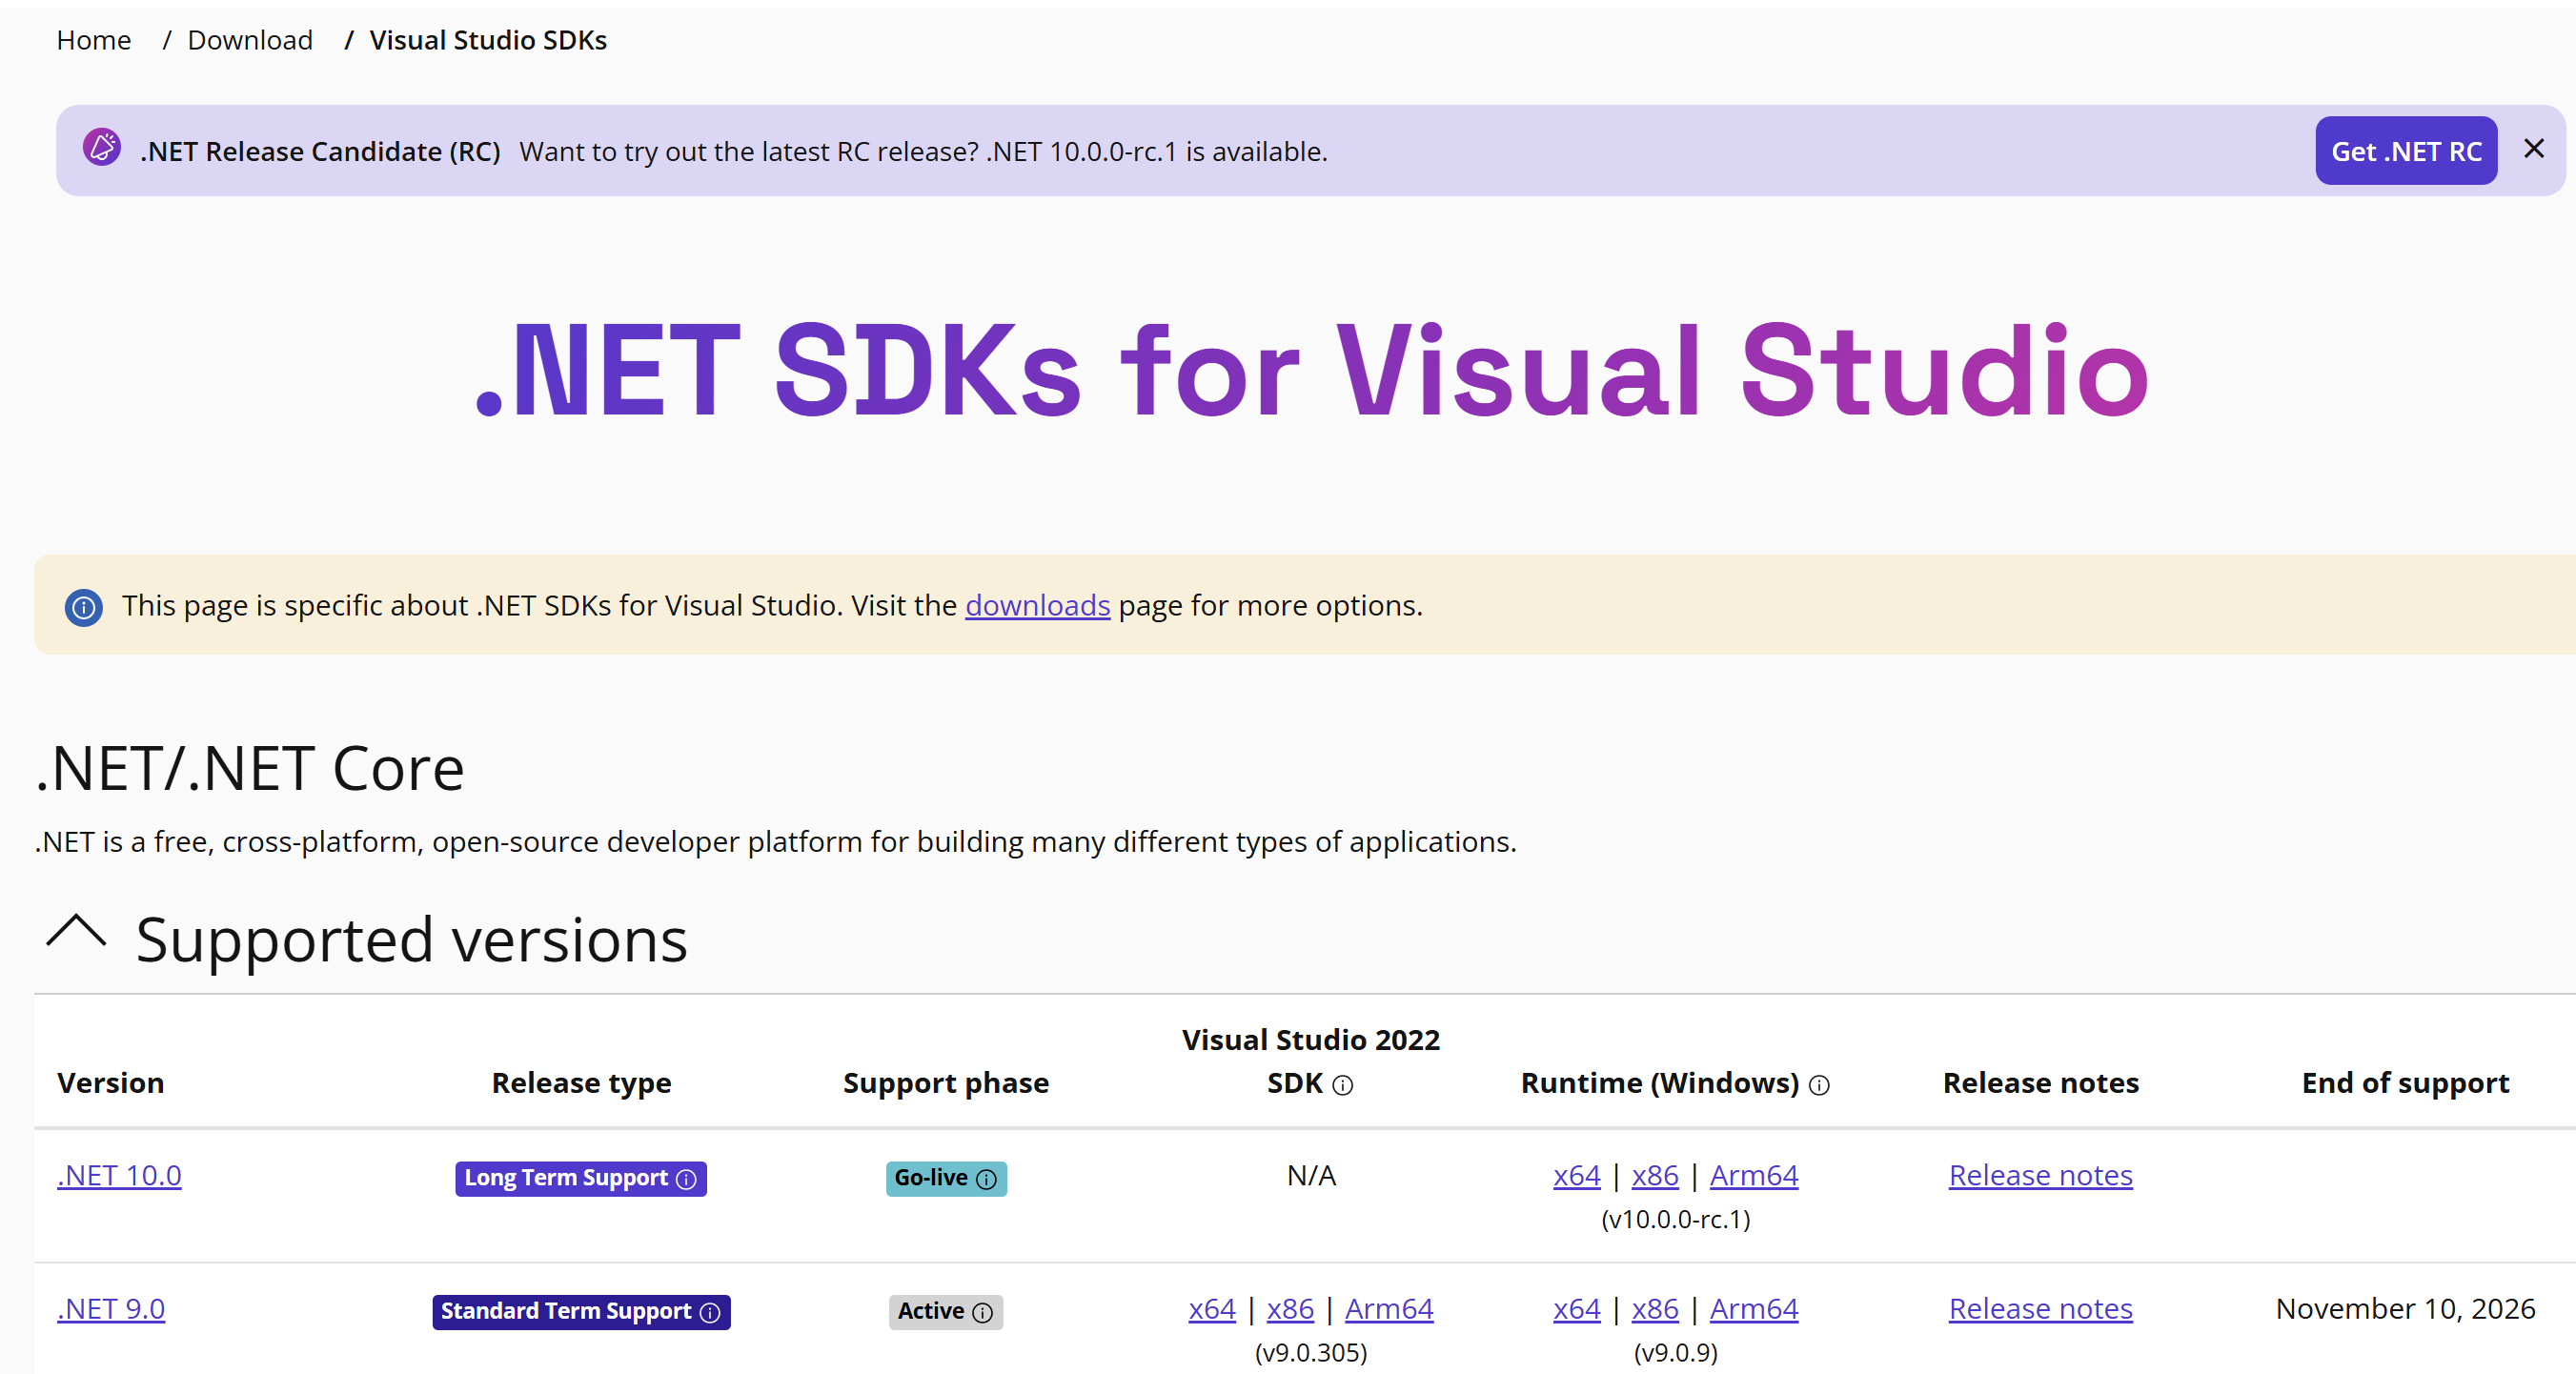Click the Standard Term Support badge label

565,1311
